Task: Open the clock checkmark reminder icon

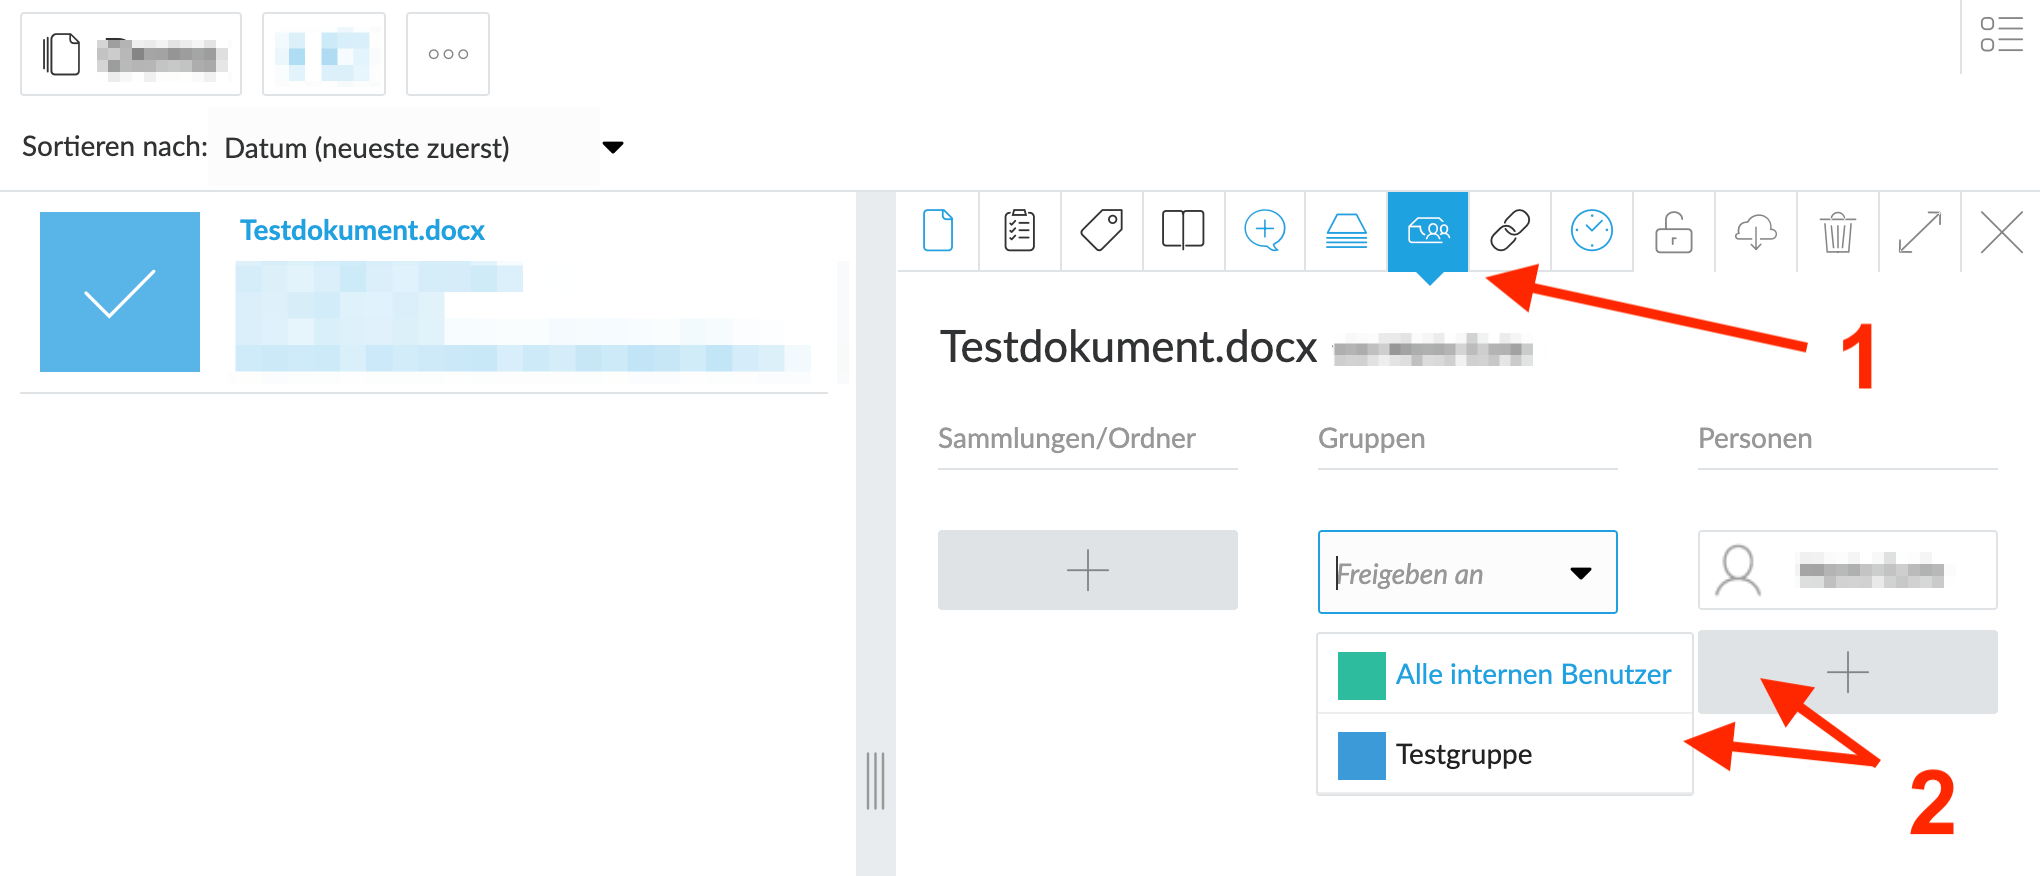Action: 1592,231
